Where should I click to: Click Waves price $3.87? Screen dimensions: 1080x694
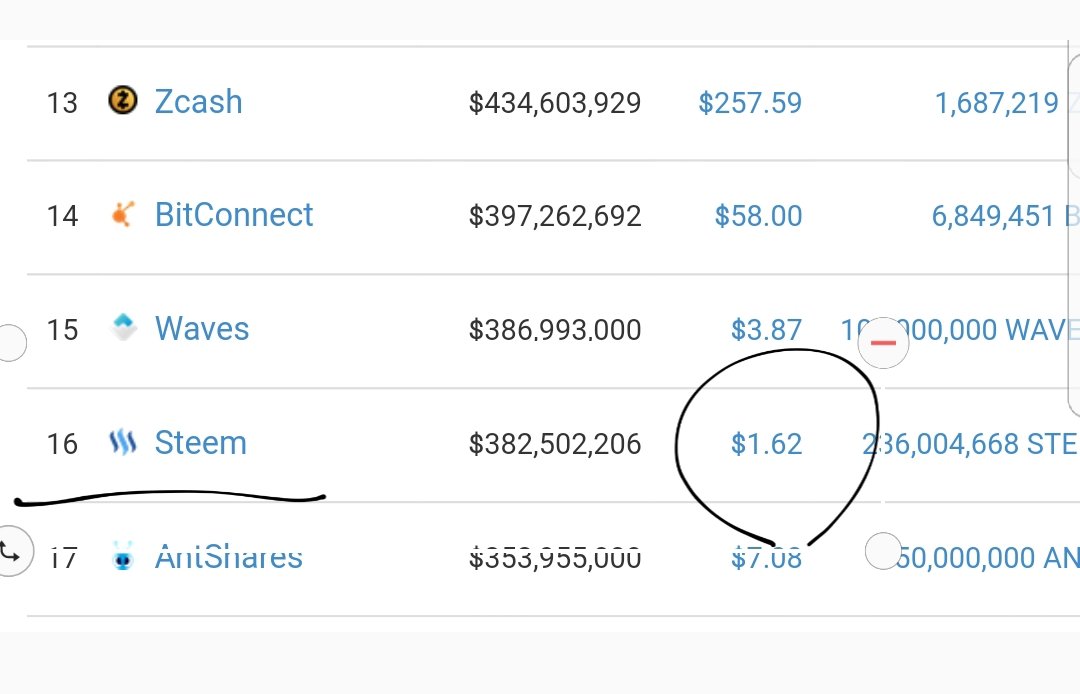pos(766,330)
